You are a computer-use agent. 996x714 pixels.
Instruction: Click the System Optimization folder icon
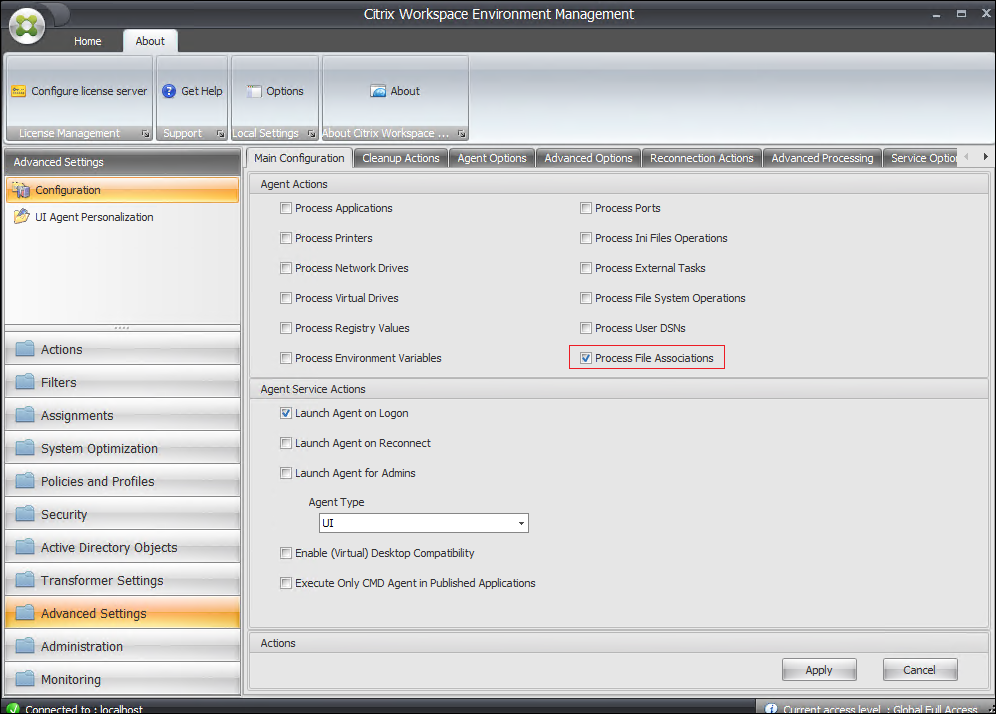click(x=25, y=448)
